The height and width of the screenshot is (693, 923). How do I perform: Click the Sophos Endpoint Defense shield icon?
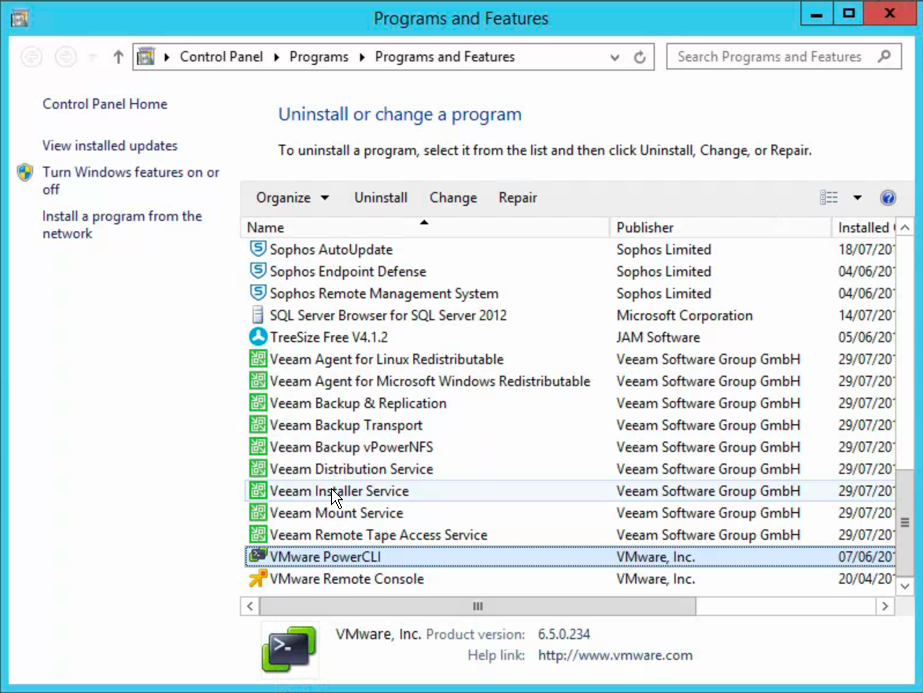tap(257, 271)
